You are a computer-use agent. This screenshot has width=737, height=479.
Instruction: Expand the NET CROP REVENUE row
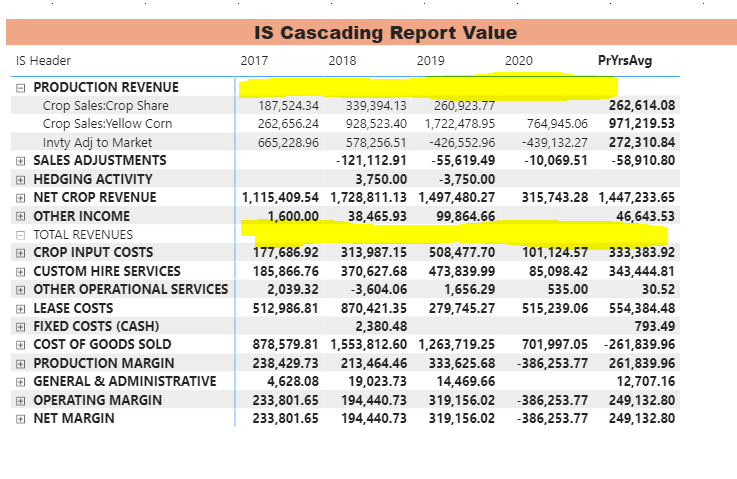[x=20, y=198]
